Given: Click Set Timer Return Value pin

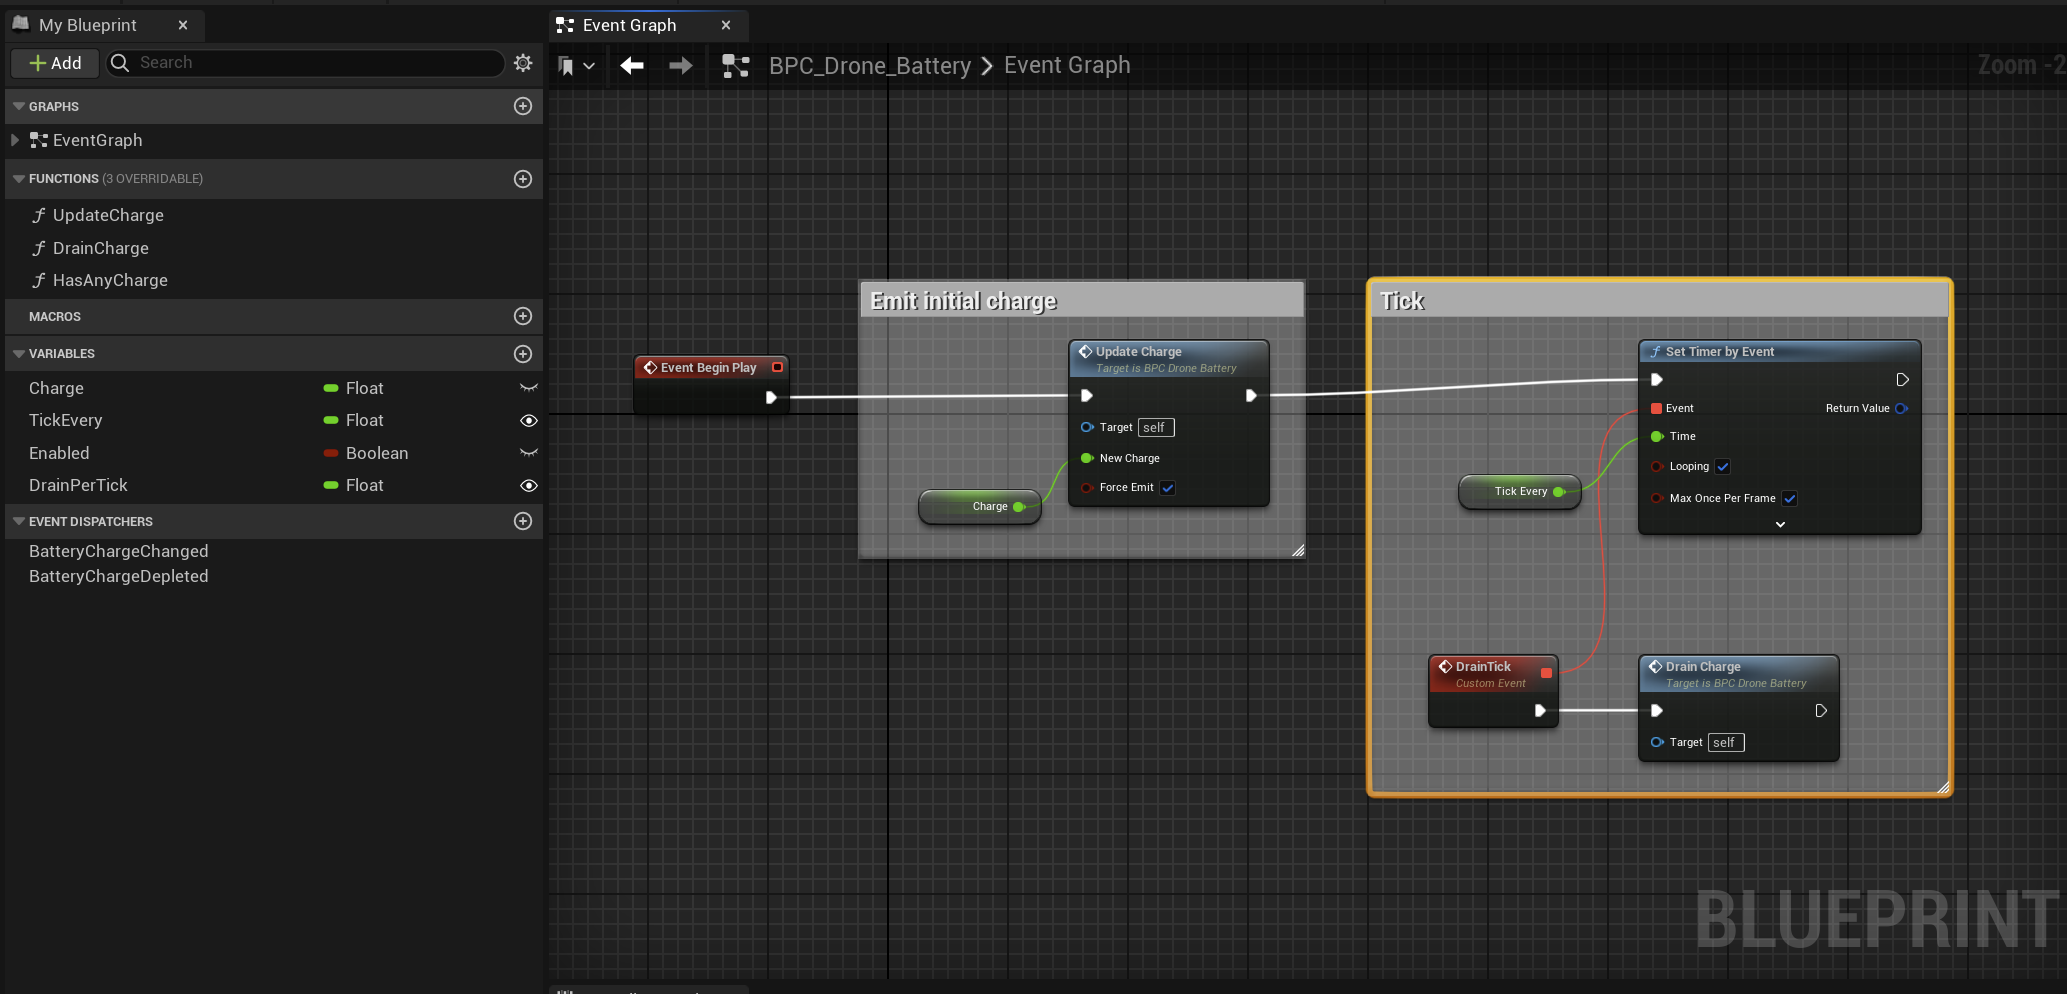Looking at the screenshot, I should coord(1901,408).
